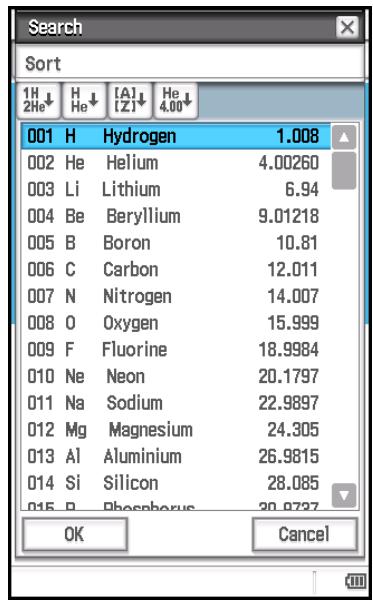
Task: Click the battery indicator icon
Action: tap(355, 581)
